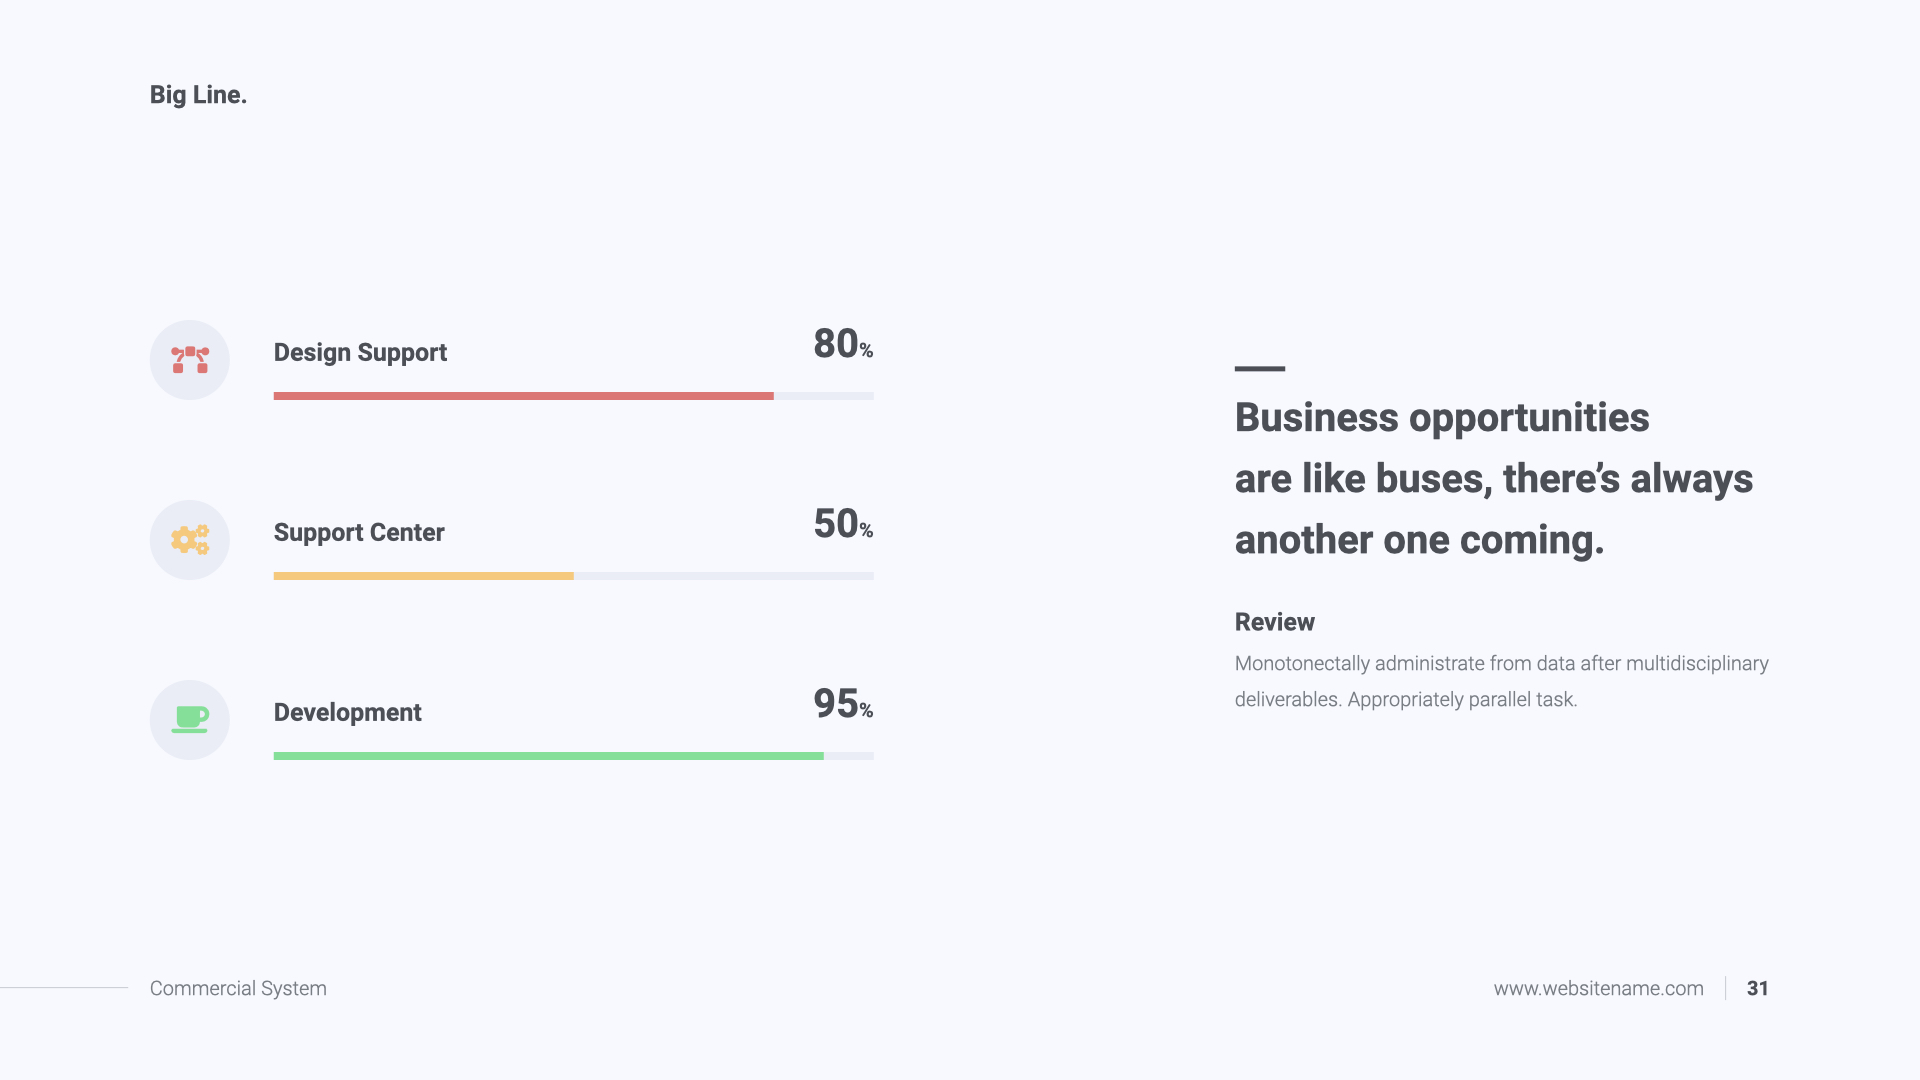Select the Design Support label
This screenshot has width=1920, height=1080.
(360, 353)
